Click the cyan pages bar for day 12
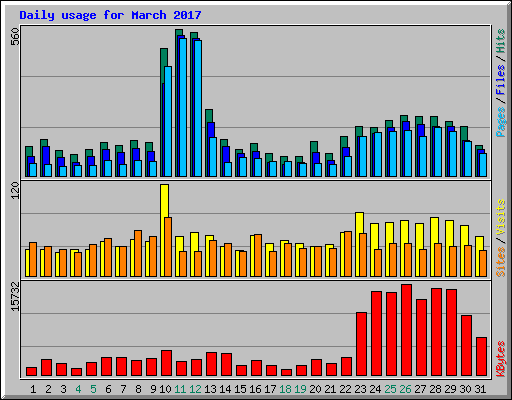 [198, 108]
